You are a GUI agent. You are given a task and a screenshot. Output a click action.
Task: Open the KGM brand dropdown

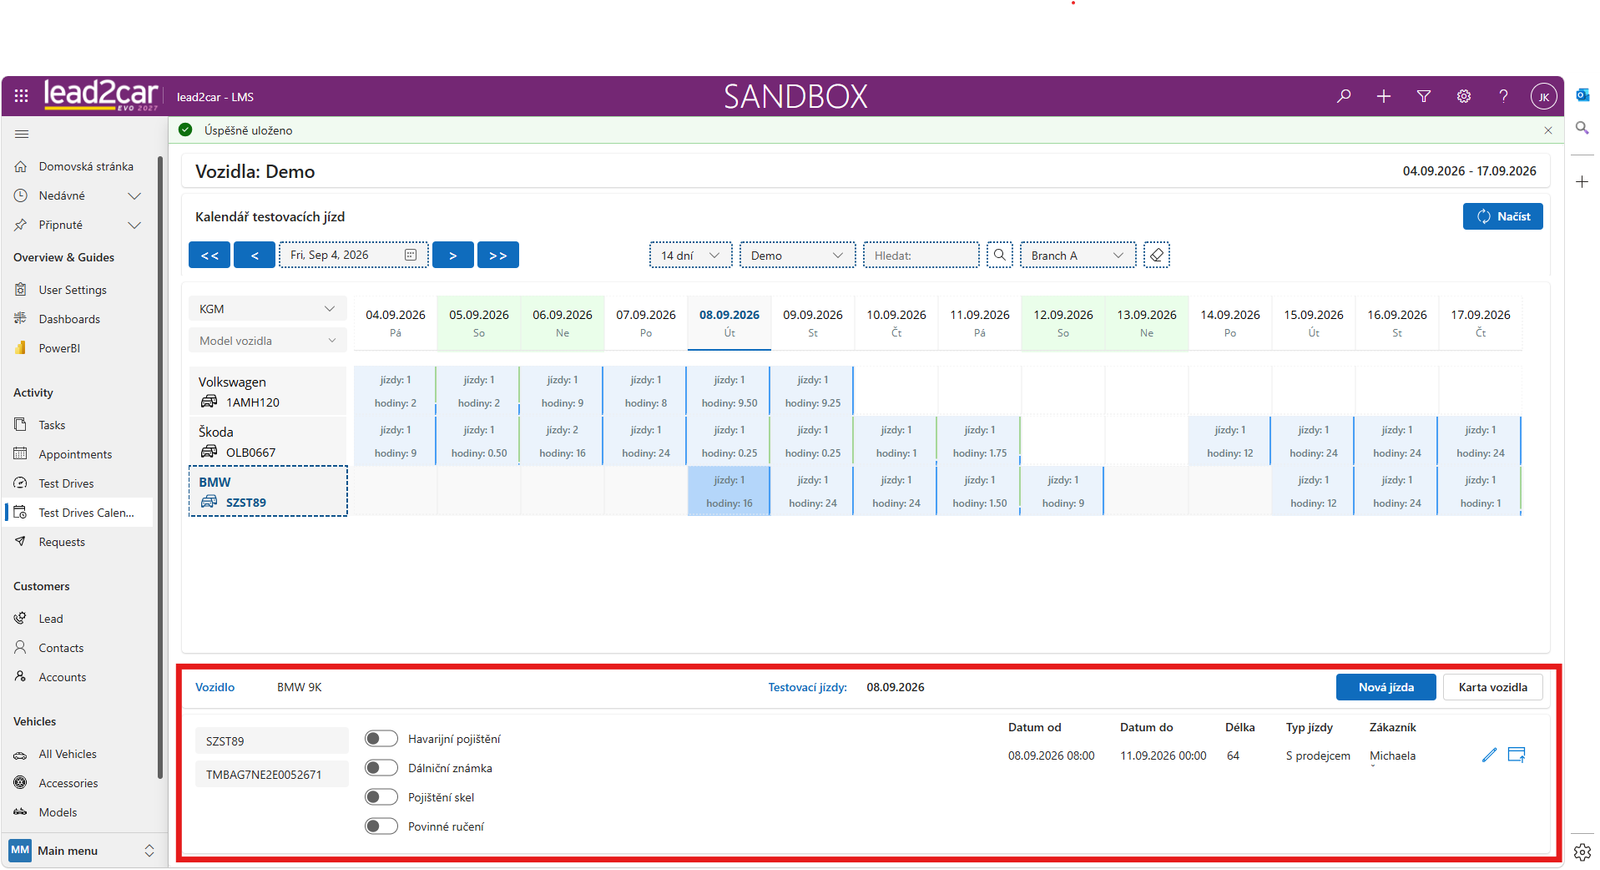pyautogui.click(x=268, y=309)
